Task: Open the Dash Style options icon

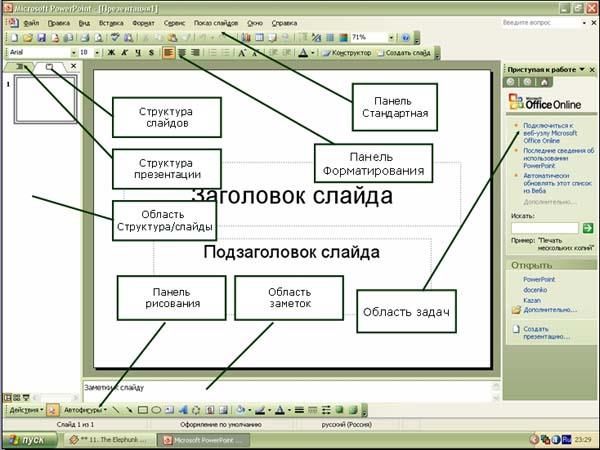Action: point(313,410)
